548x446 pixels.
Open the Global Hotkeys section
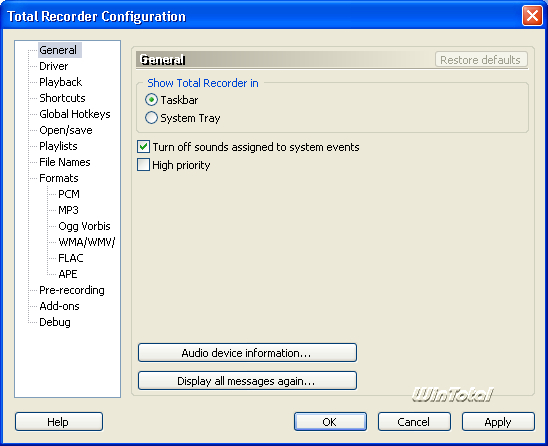(x=75, y=114)
